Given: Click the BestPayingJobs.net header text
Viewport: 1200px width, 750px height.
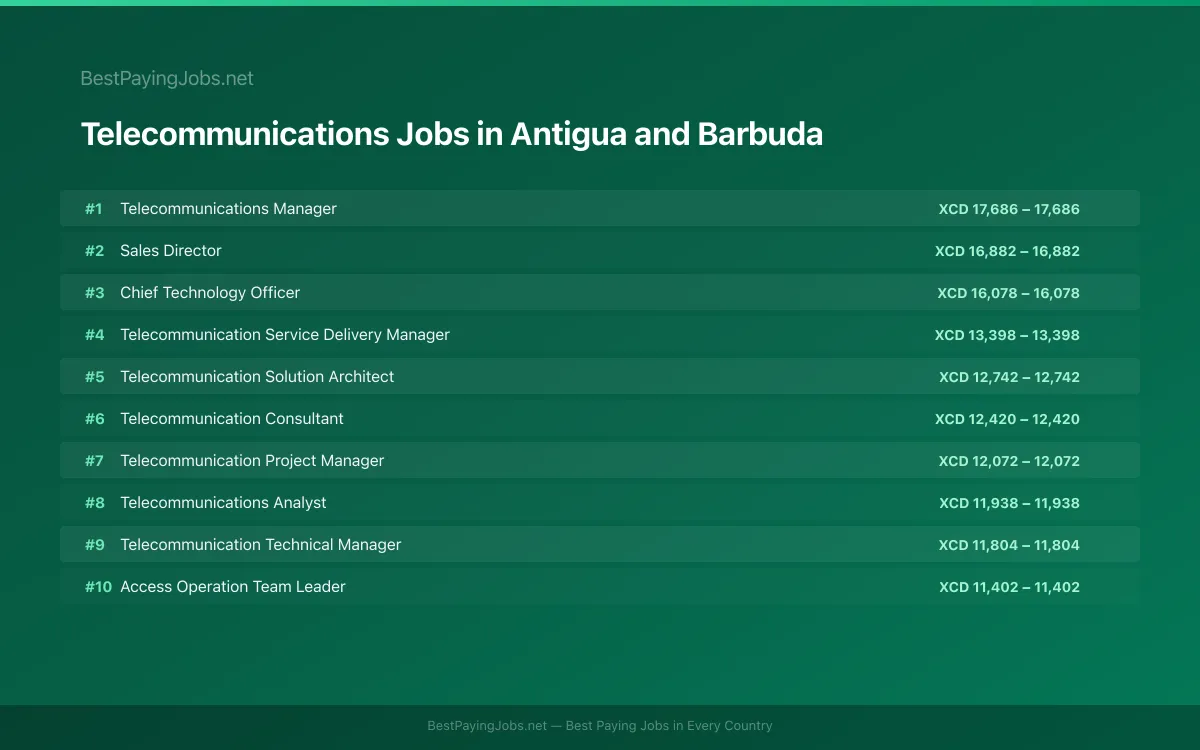Looking at the screenshot, I should [x=167, y=78].
